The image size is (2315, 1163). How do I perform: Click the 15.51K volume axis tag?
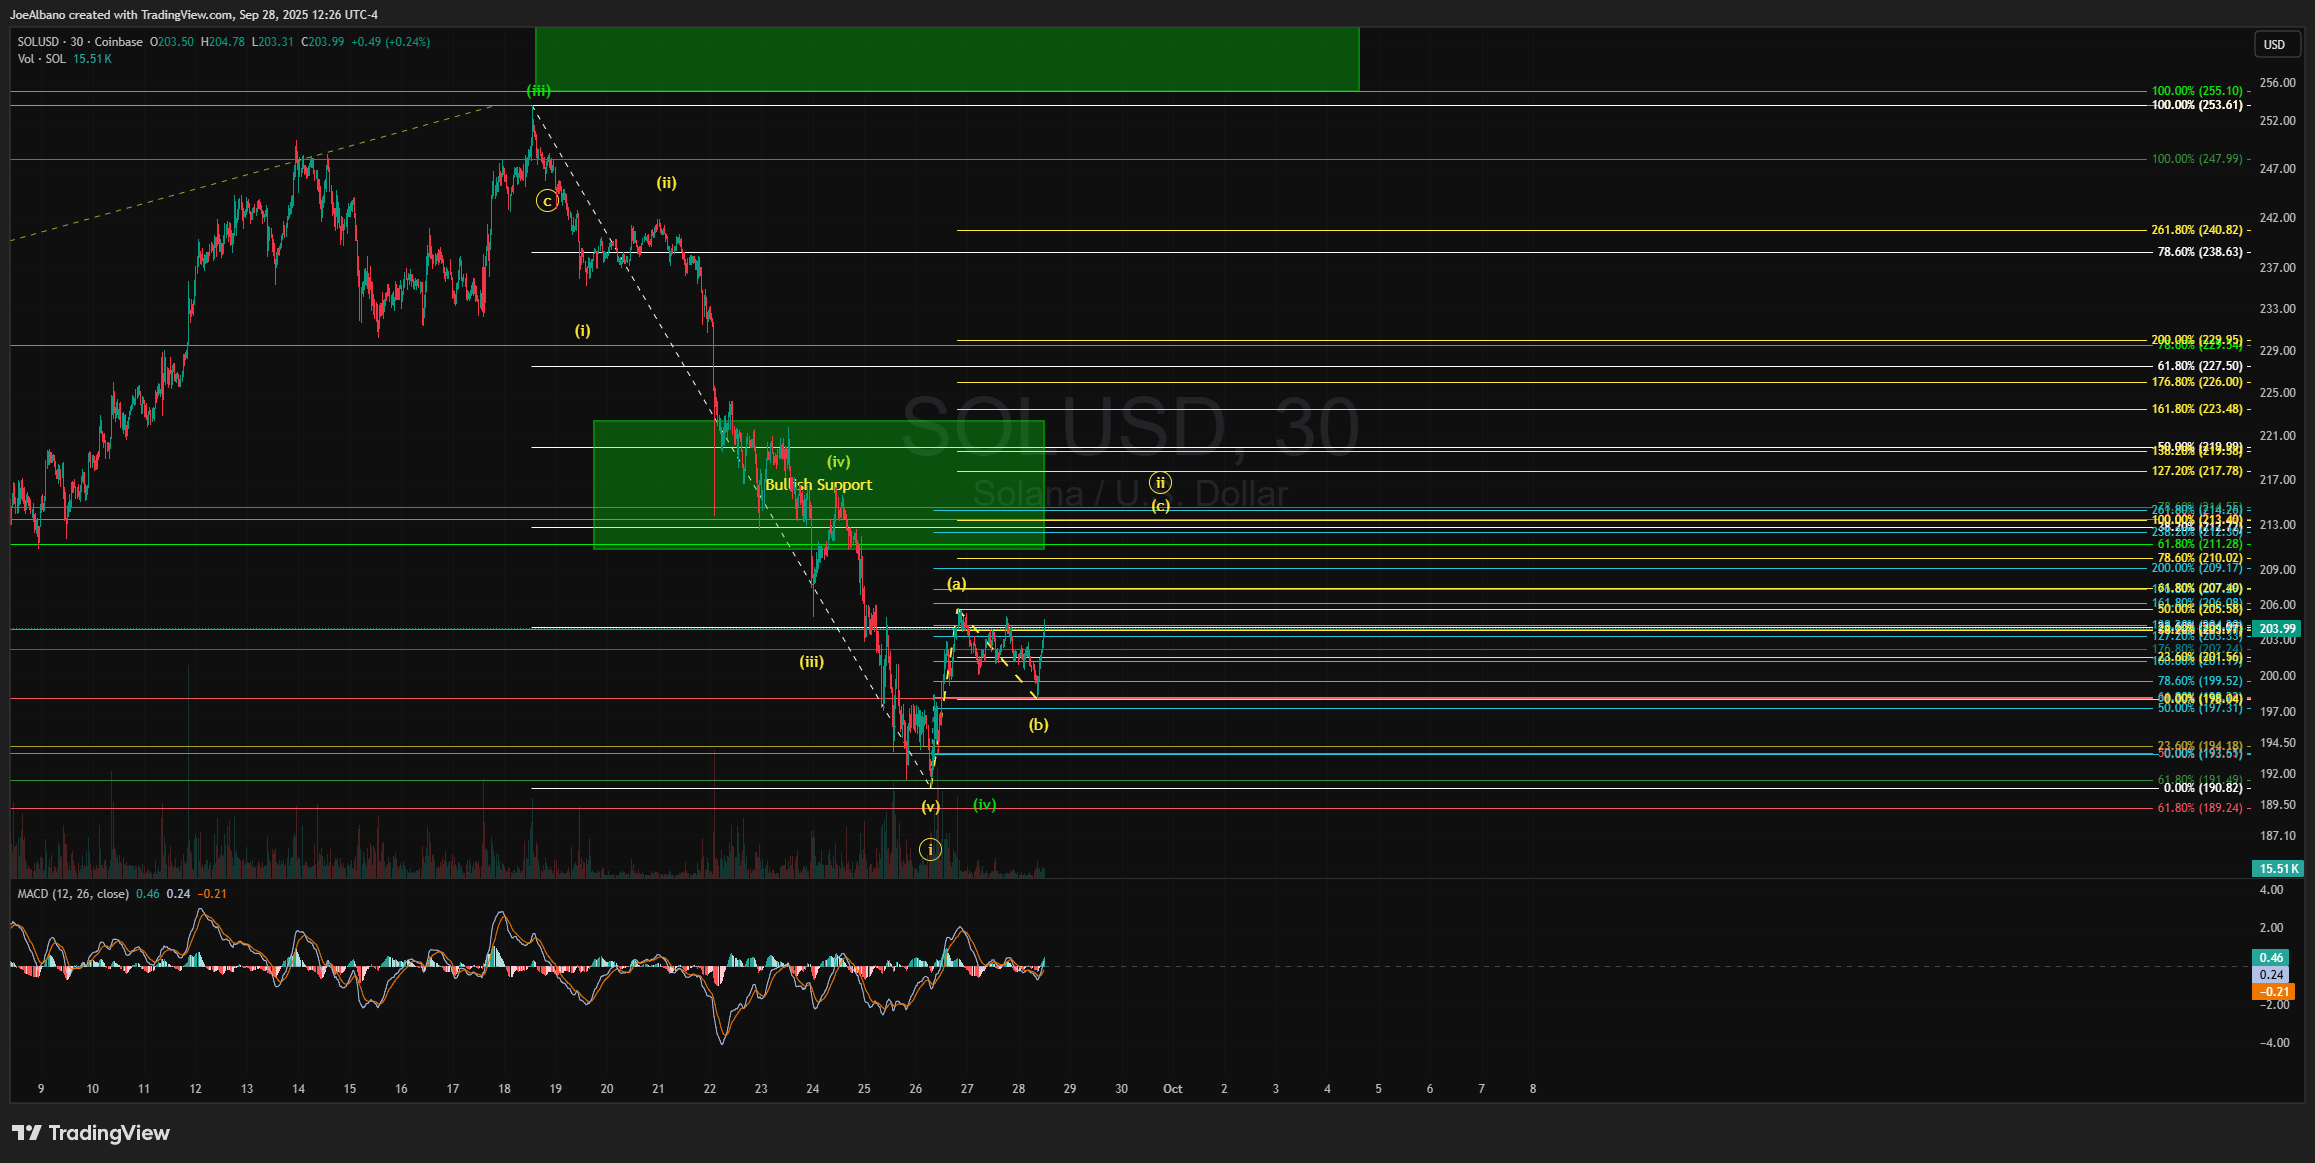(x=2276, y=868)
